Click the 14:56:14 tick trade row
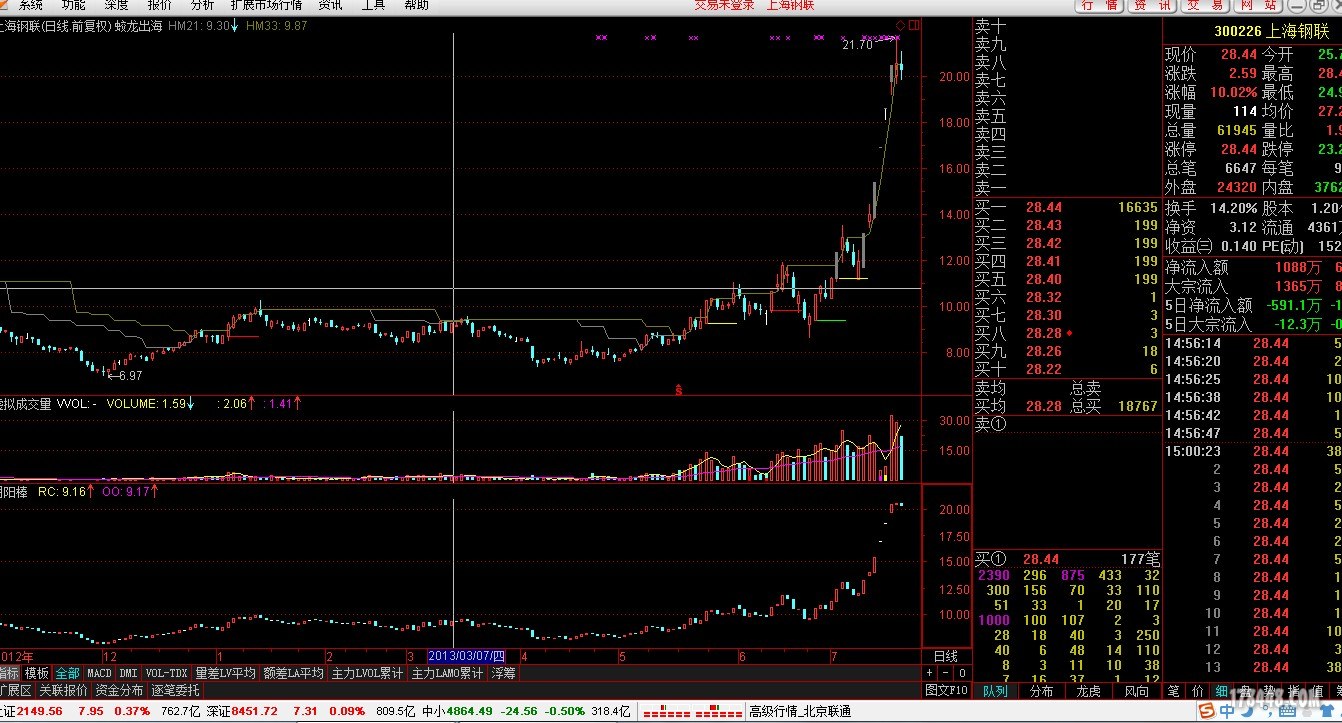Viewport: 1342px width, 723px height. tap(1252, 343)
